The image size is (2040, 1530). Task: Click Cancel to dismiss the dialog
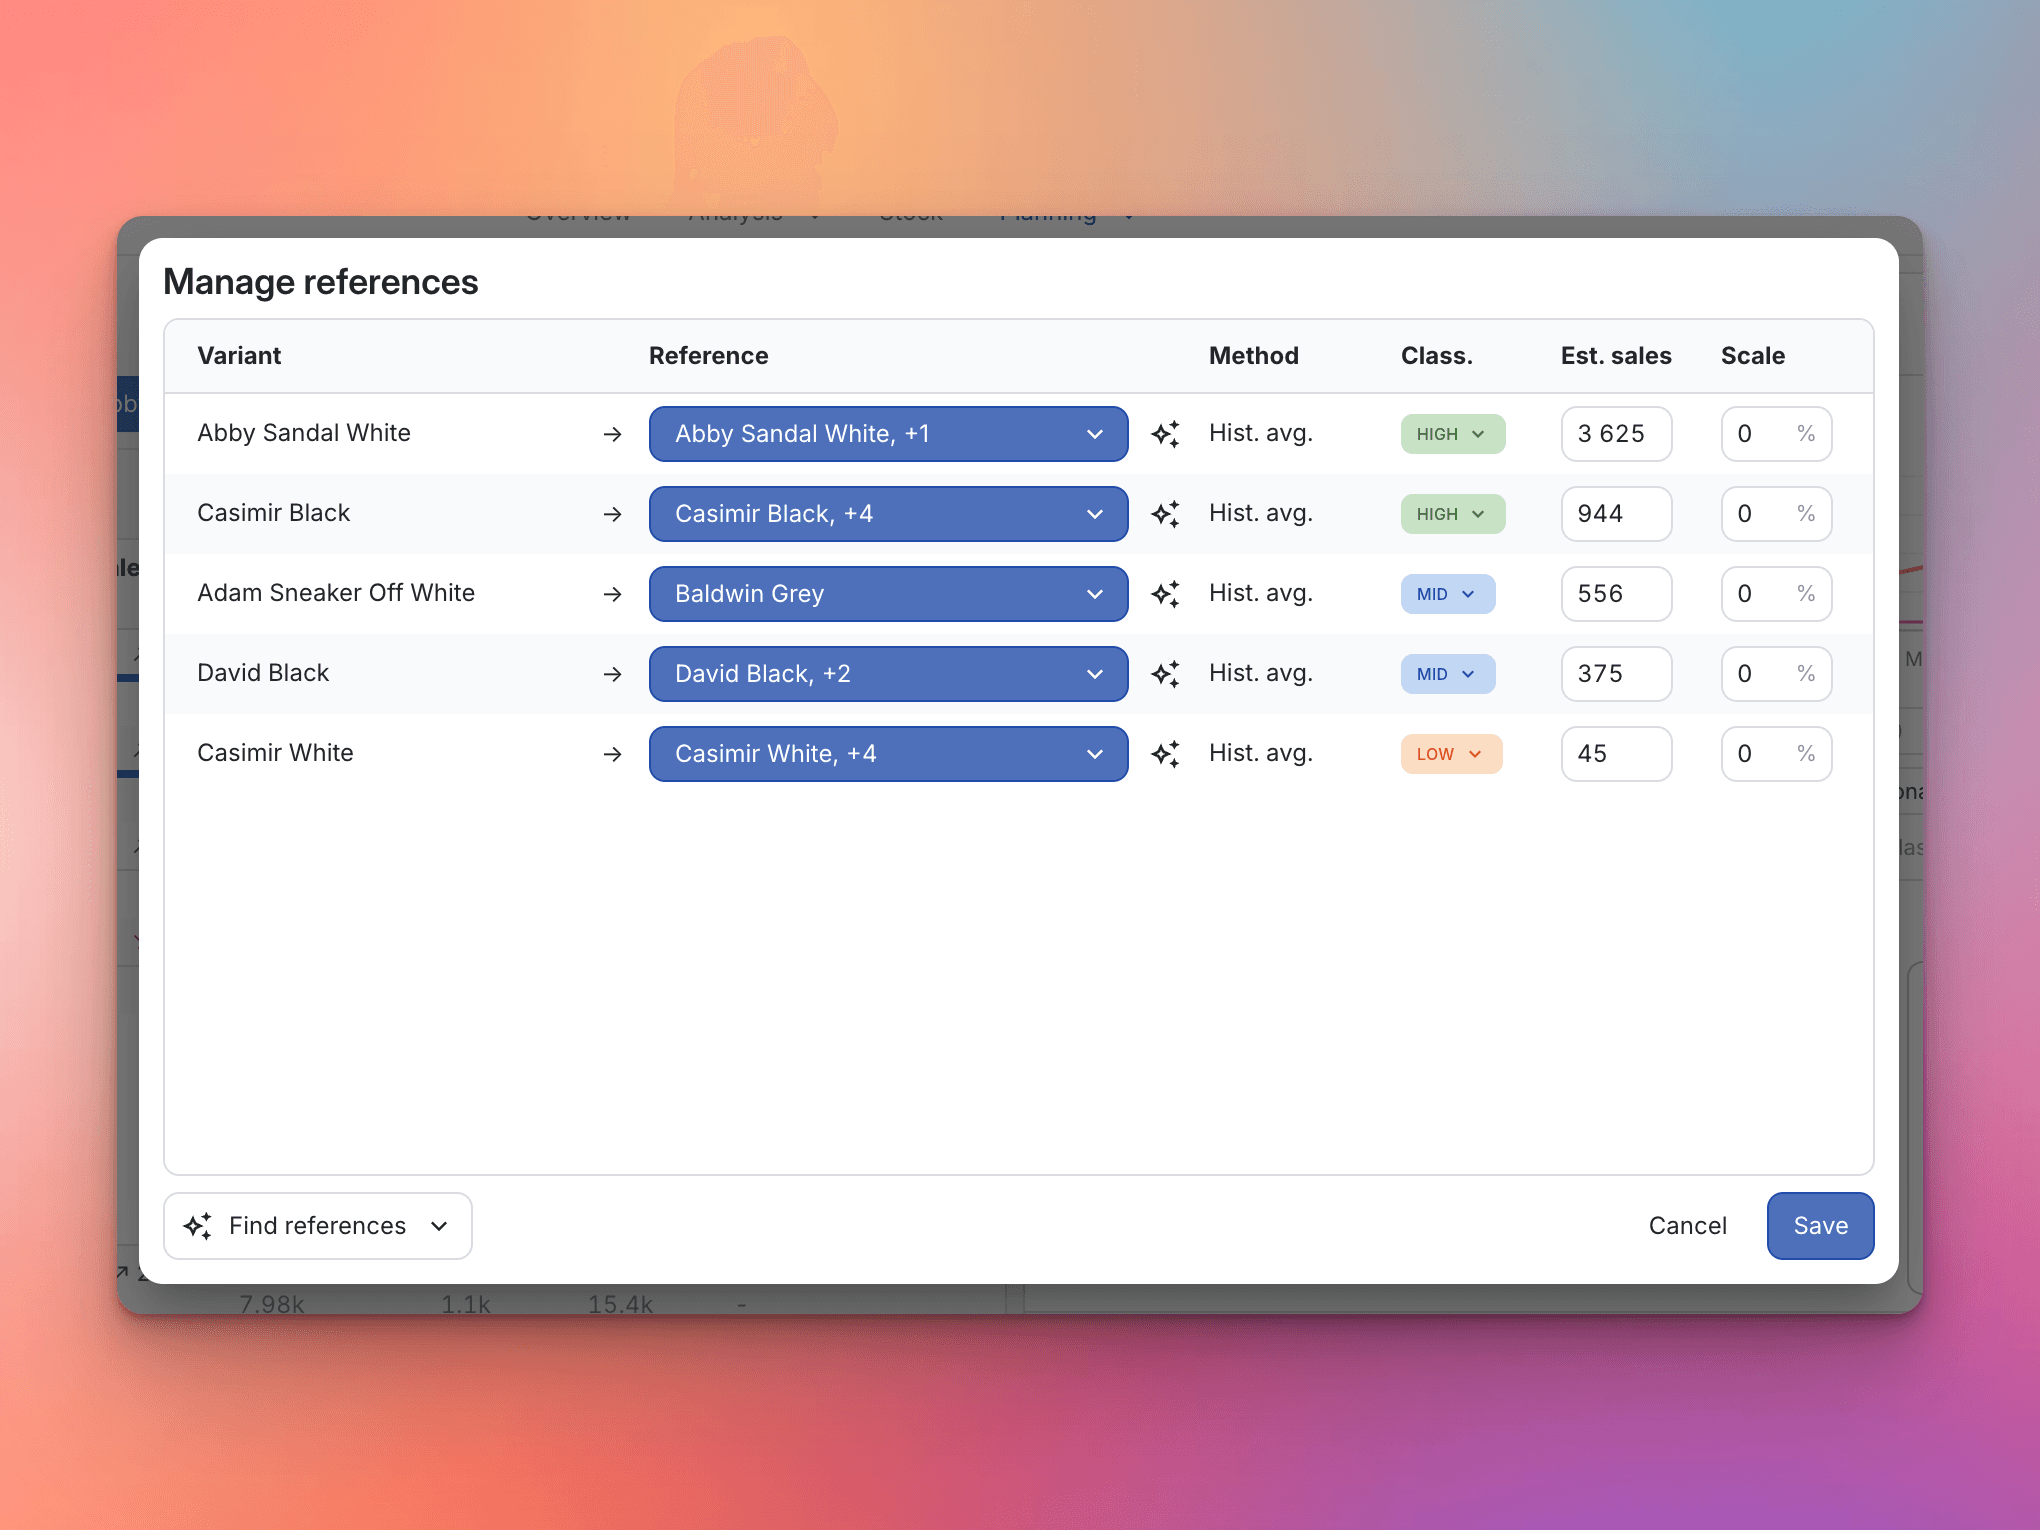coord(1687,1226)
